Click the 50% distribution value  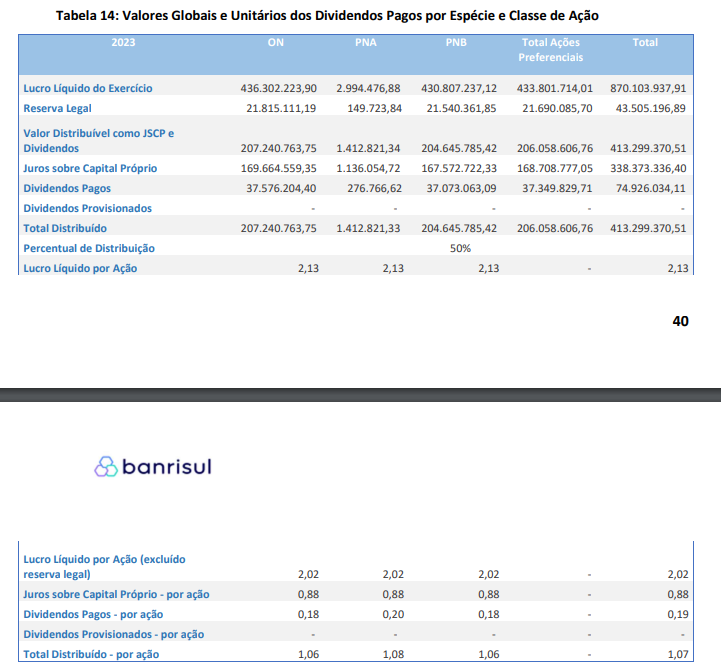click(460, 248)
